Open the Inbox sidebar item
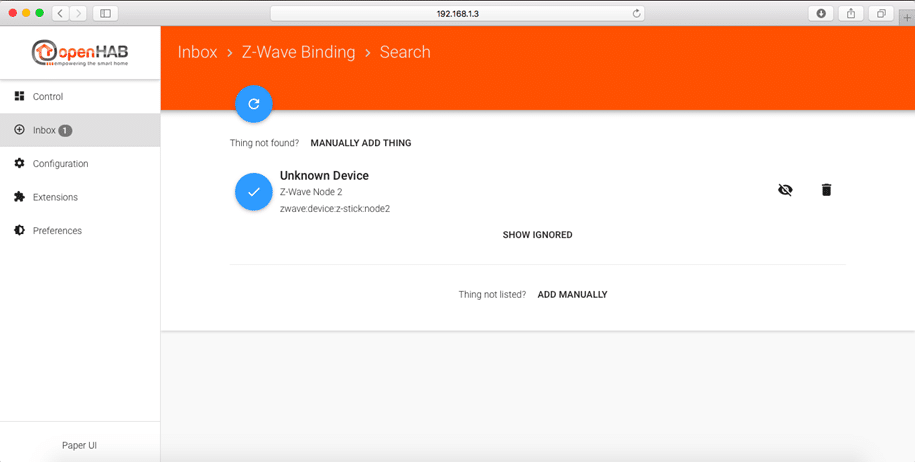Image resolution: width=915 pixels, height=462 pixels. [x=80, y=130]
